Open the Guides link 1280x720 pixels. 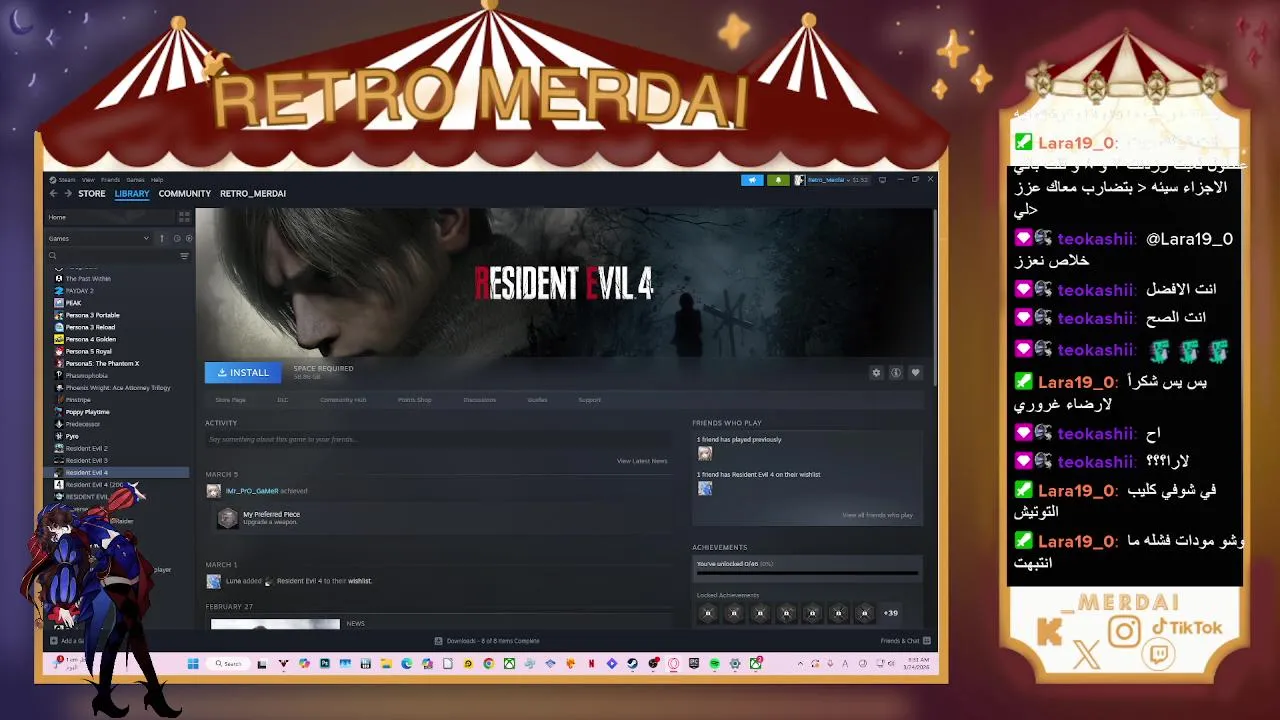[x=538, y=400]
